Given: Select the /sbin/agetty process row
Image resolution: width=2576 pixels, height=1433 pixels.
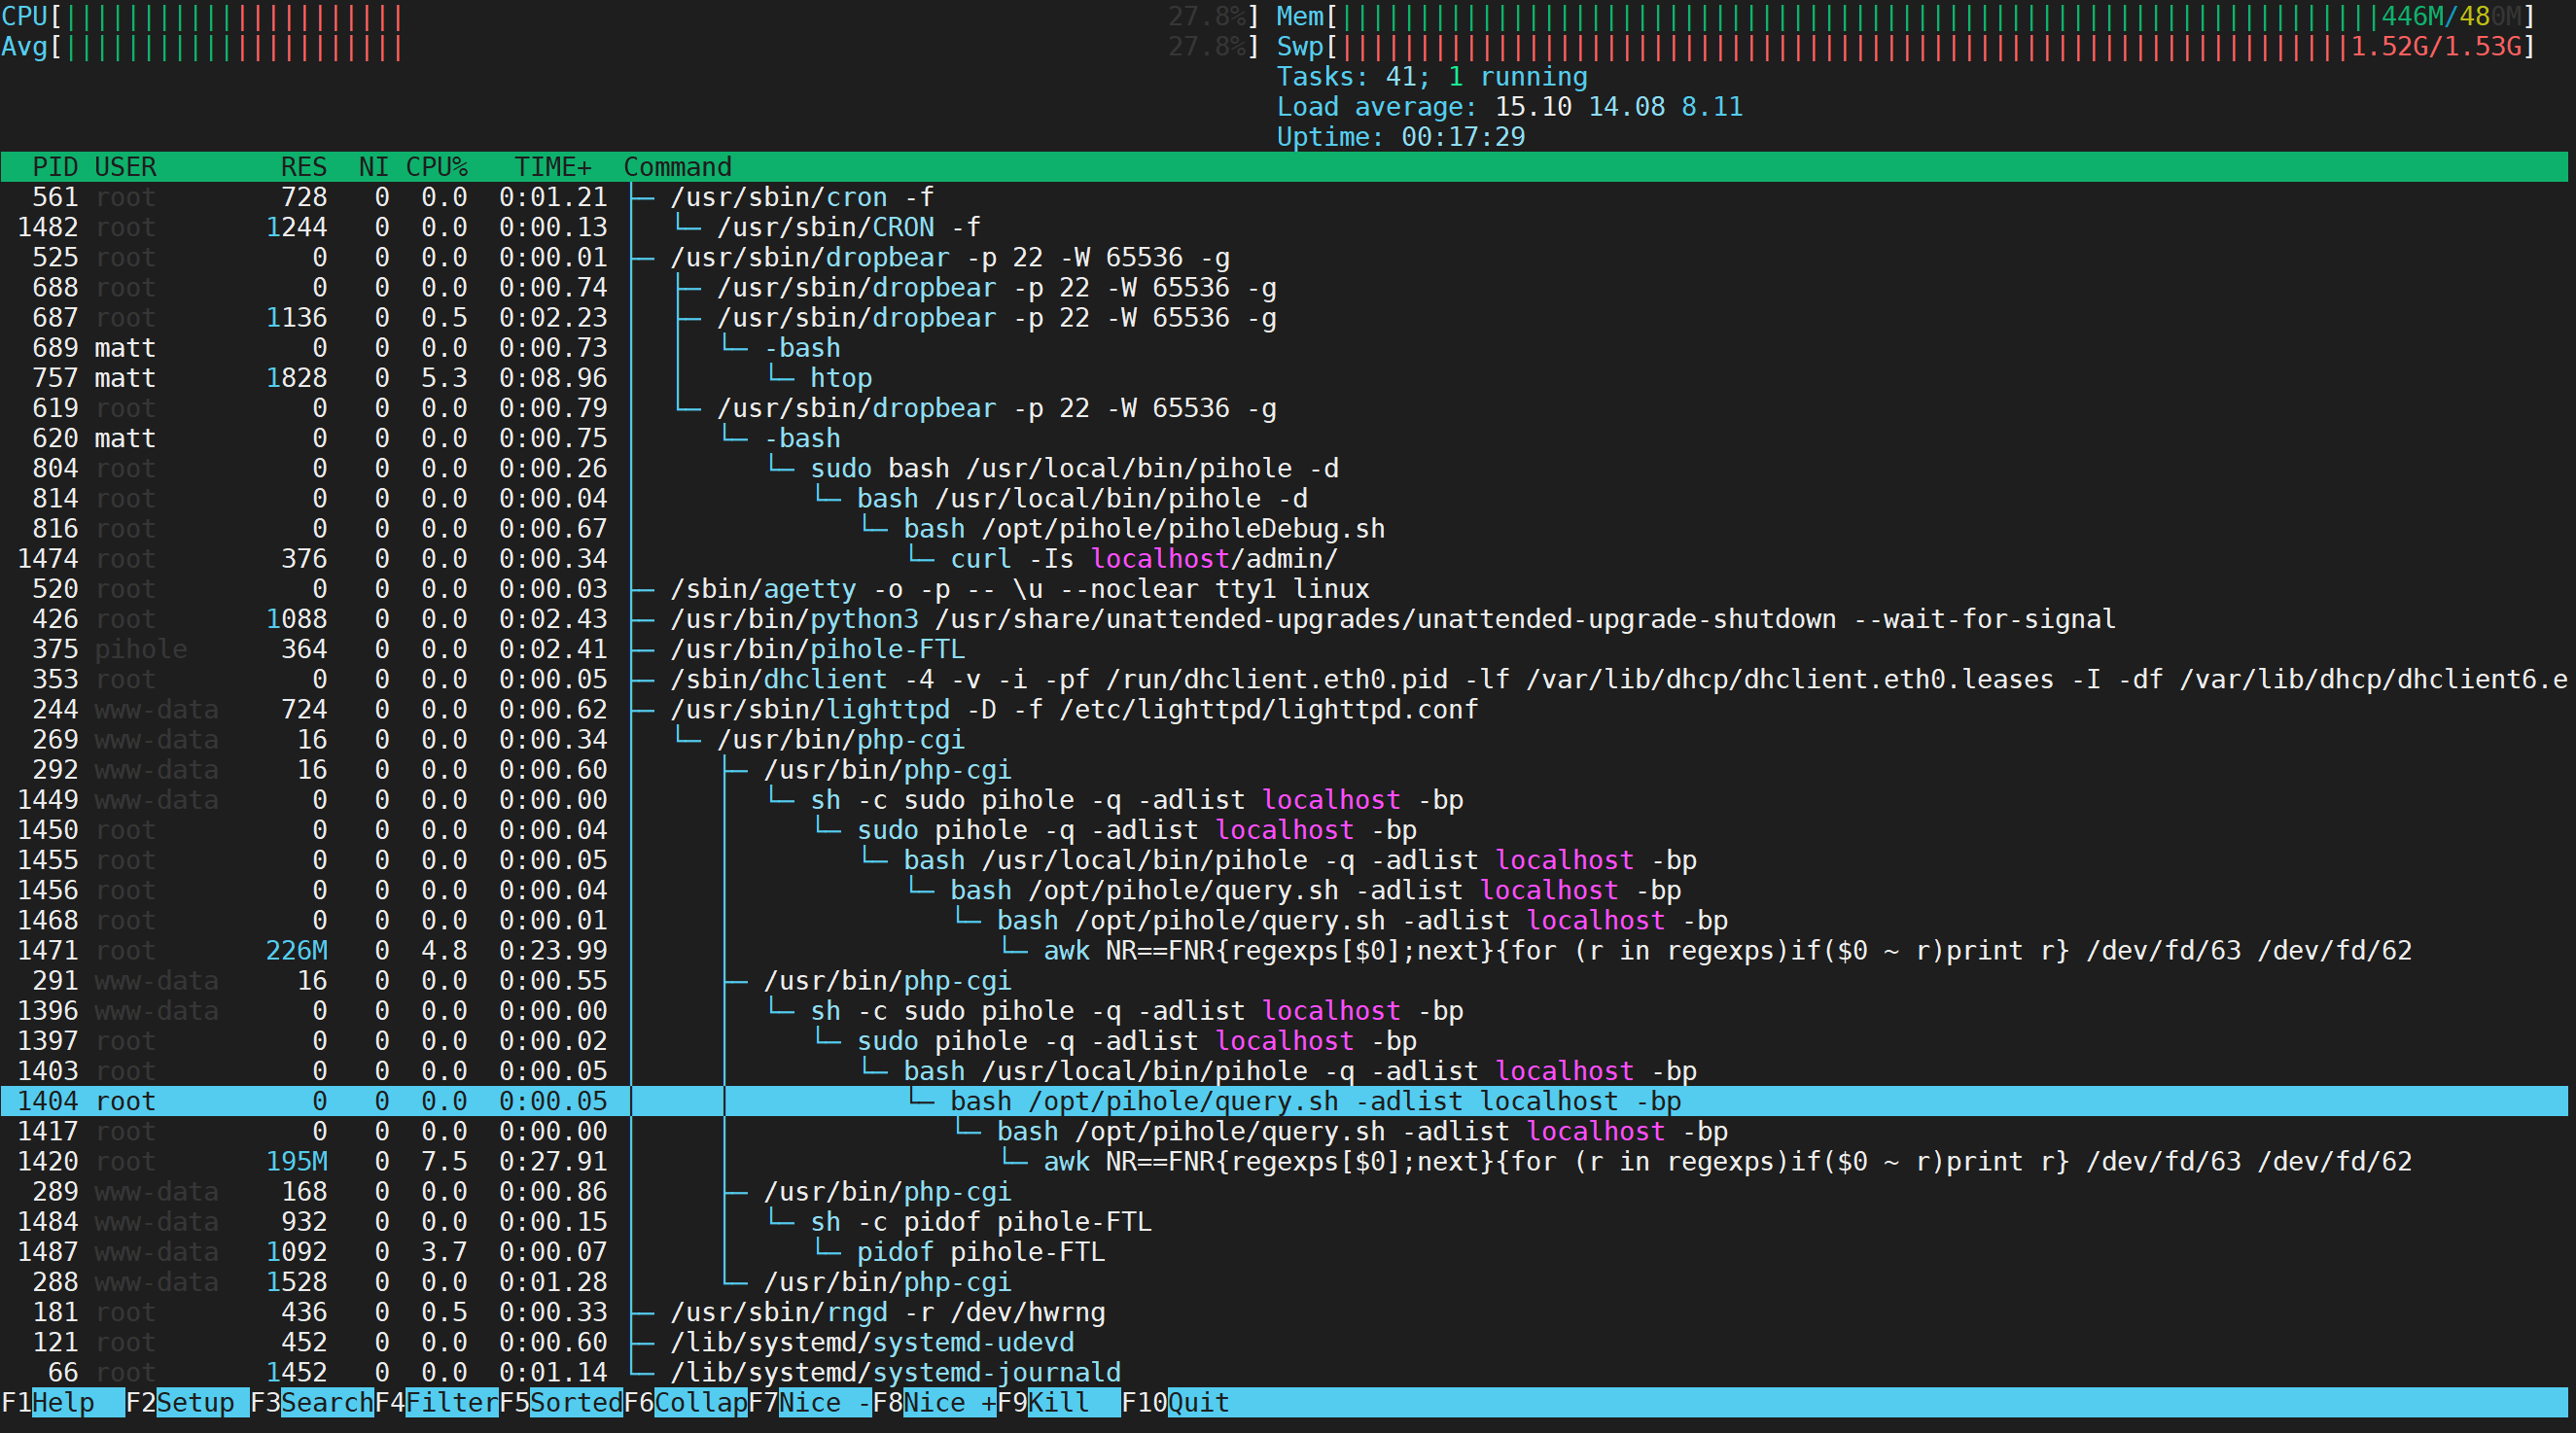Looking at the screenshot, I should pyautogui.click(x=1284, y=589).
